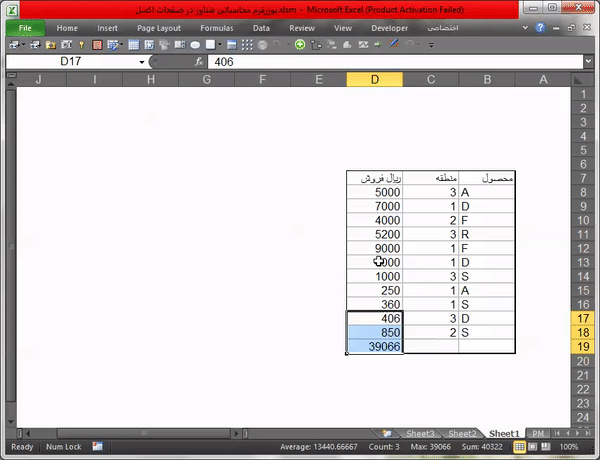Viewport: 600px width, 460px height.
Task: Click the macro recording icon in status bar
Action: (98, 446)
